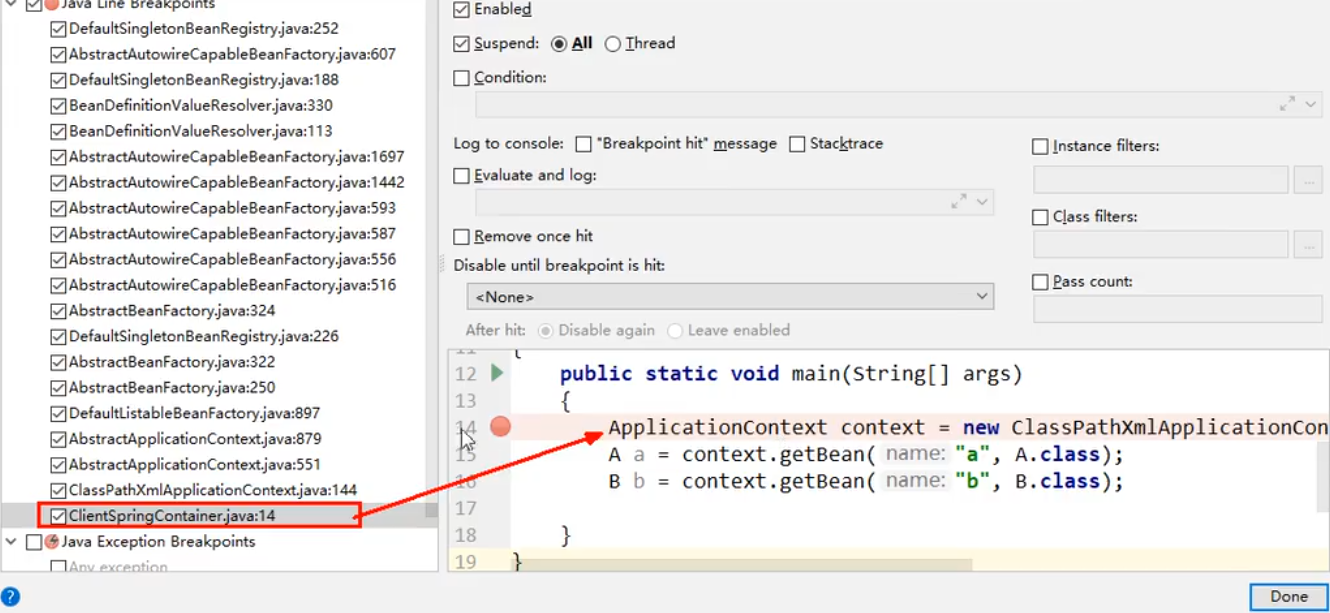Click the Class filters input field
Screen dimensions: 1330x613
coord(1161,244)
